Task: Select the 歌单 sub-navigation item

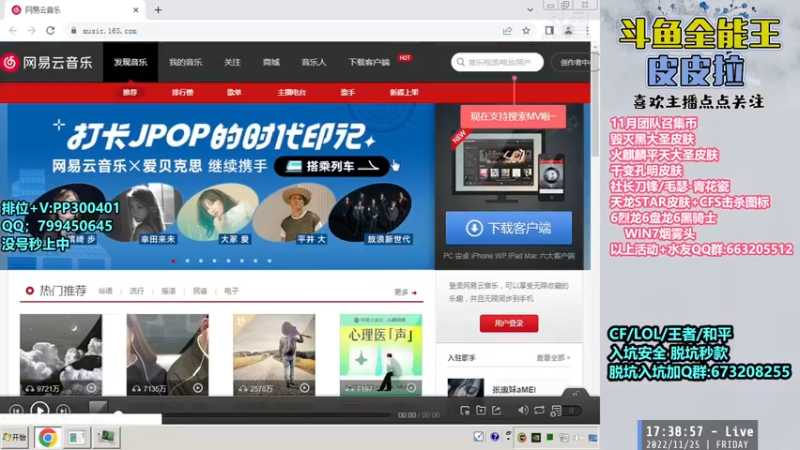Action: tap(234, 92)
